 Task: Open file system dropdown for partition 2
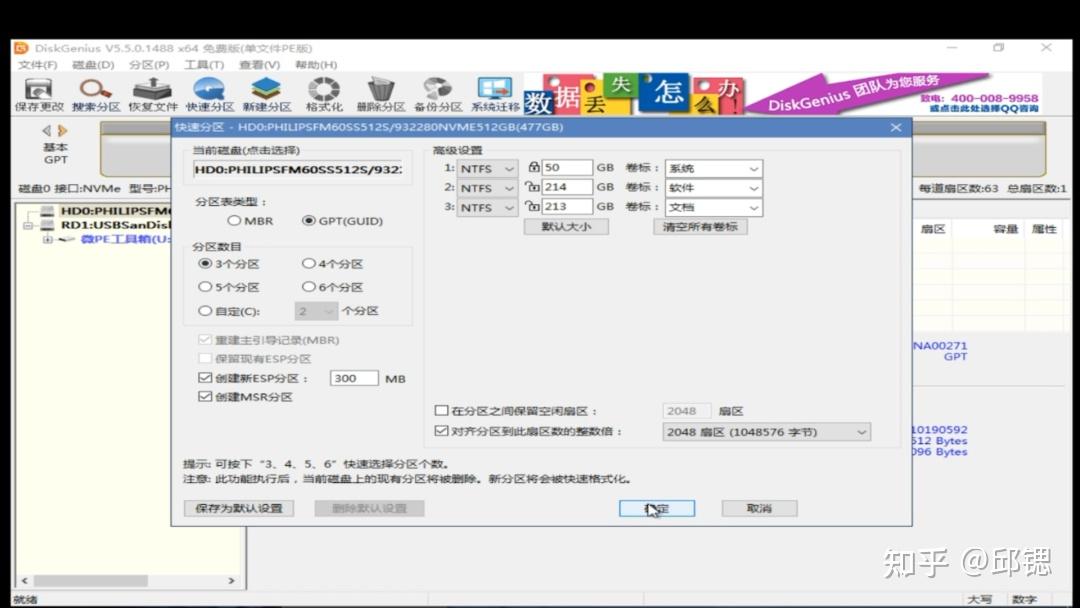[x=487, y=187]
